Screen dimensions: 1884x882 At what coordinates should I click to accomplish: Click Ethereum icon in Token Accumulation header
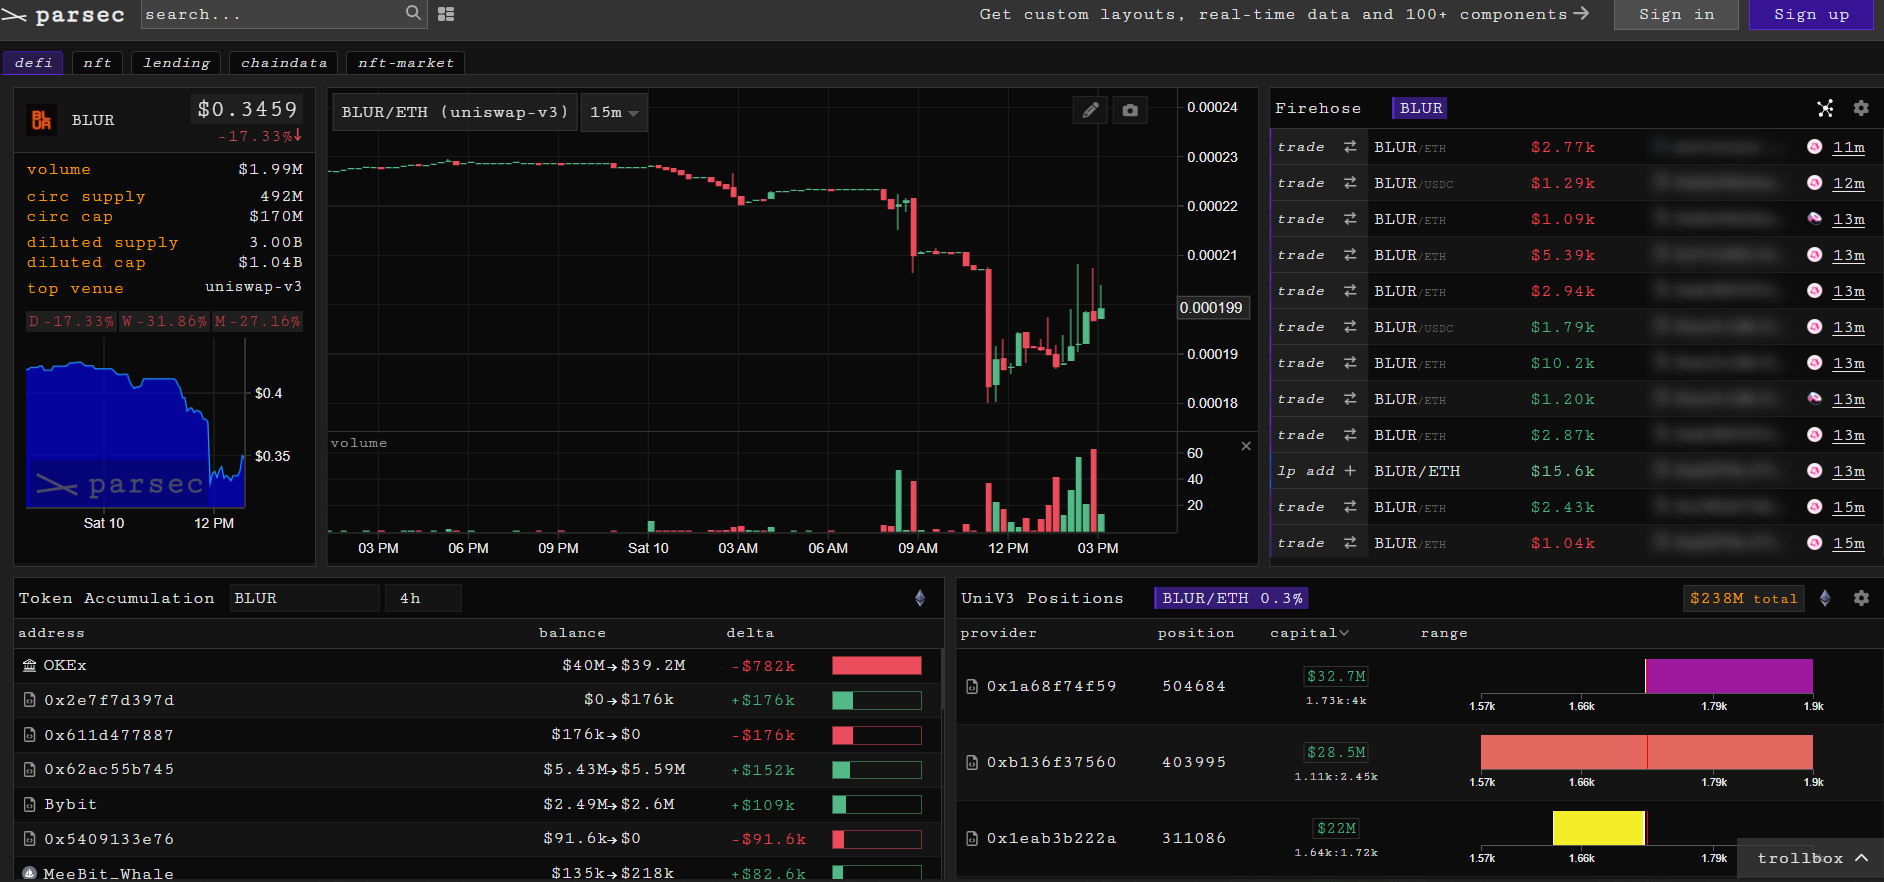pyautogui.click(x=920, y=598)
